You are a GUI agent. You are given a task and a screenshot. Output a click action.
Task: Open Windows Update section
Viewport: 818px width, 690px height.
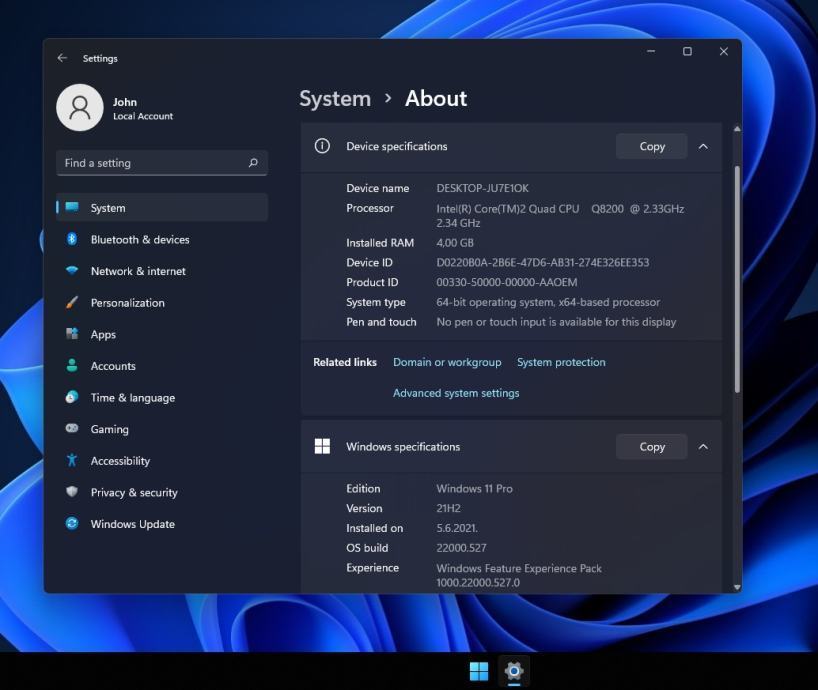coord(132,524)
